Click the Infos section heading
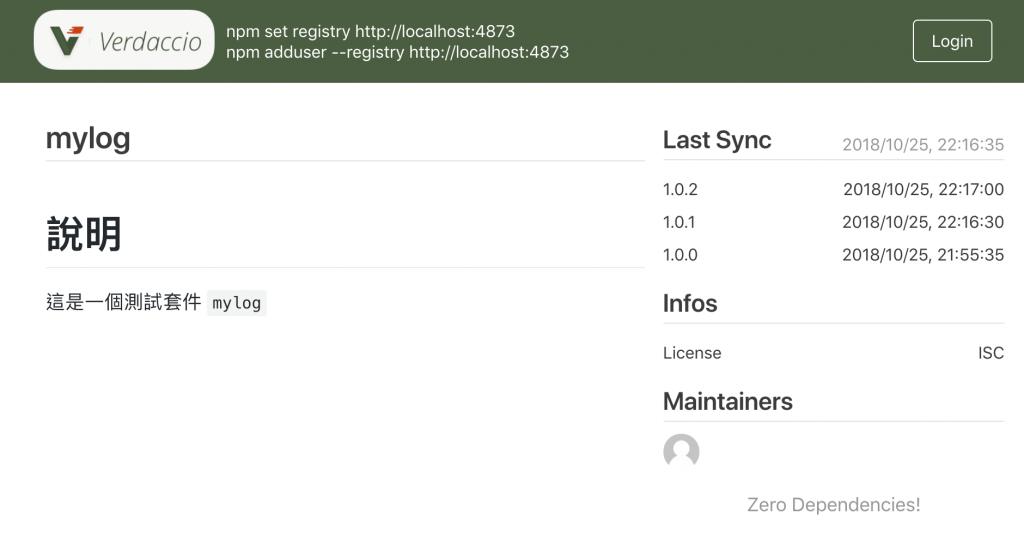 coord(690,303)
